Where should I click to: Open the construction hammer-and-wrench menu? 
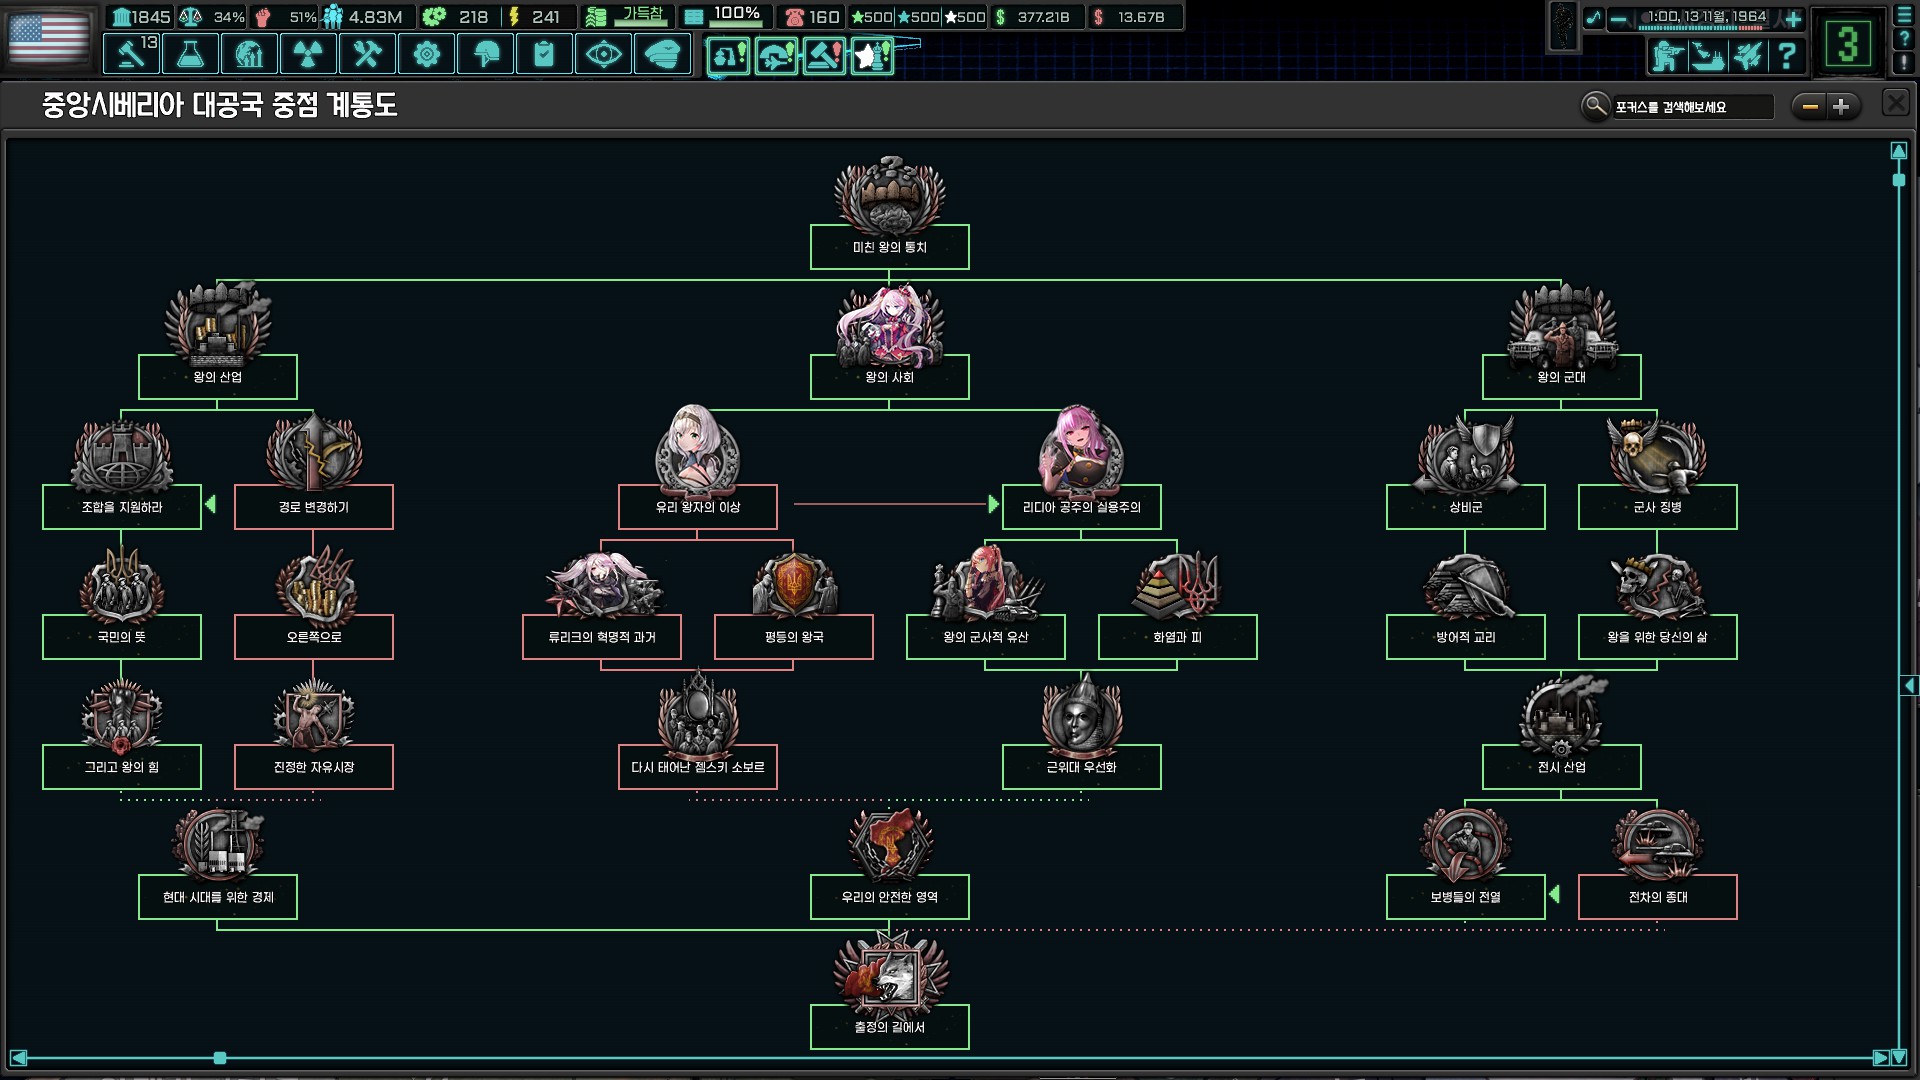point(367,54)
